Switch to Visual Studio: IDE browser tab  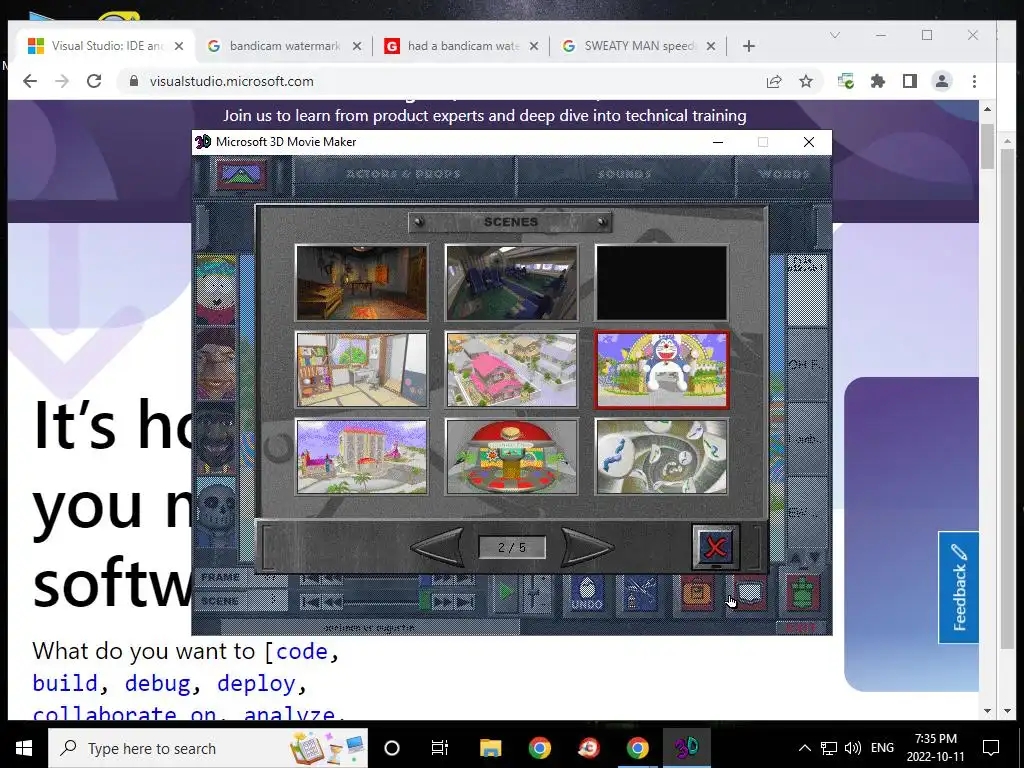106,46
